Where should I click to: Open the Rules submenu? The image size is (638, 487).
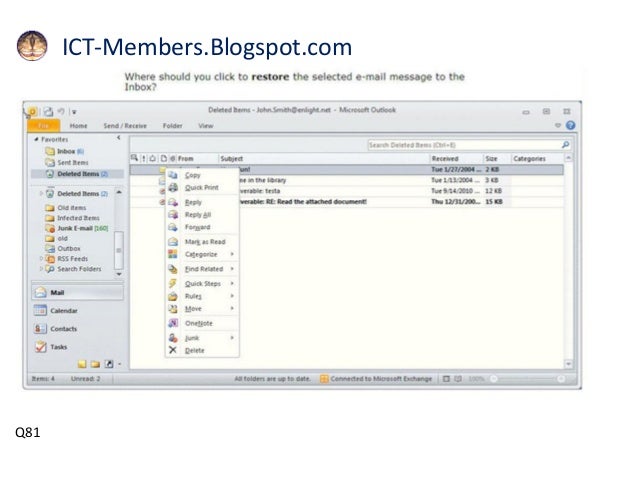[x=202, y=296]
